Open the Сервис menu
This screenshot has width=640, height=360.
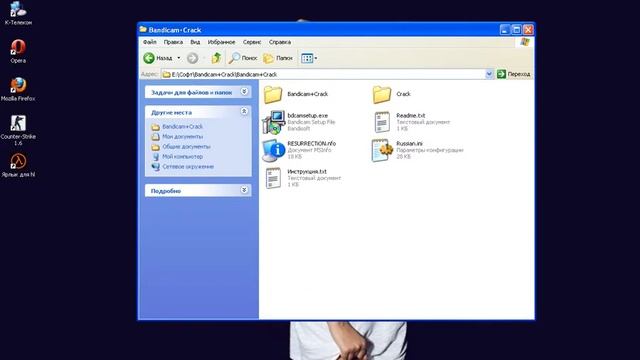click(252, 42)
